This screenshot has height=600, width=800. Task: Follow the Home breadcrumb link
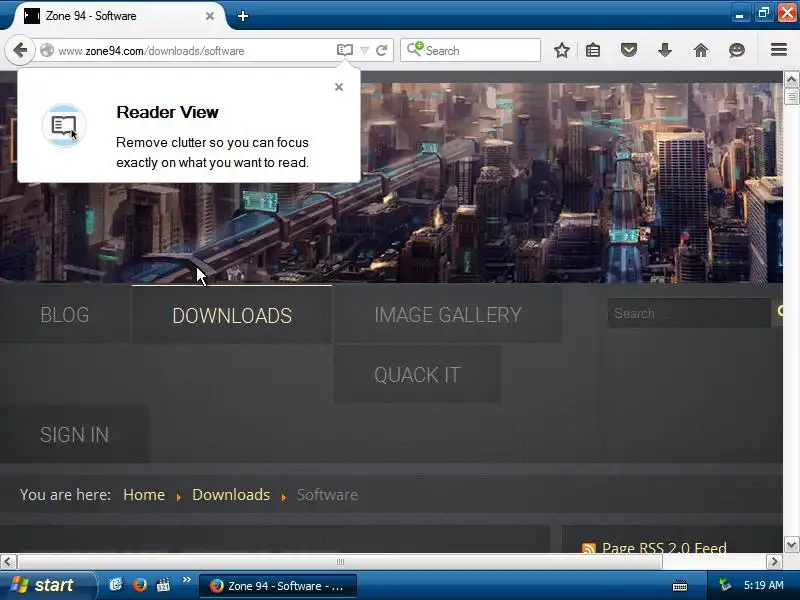coord(144,494)
